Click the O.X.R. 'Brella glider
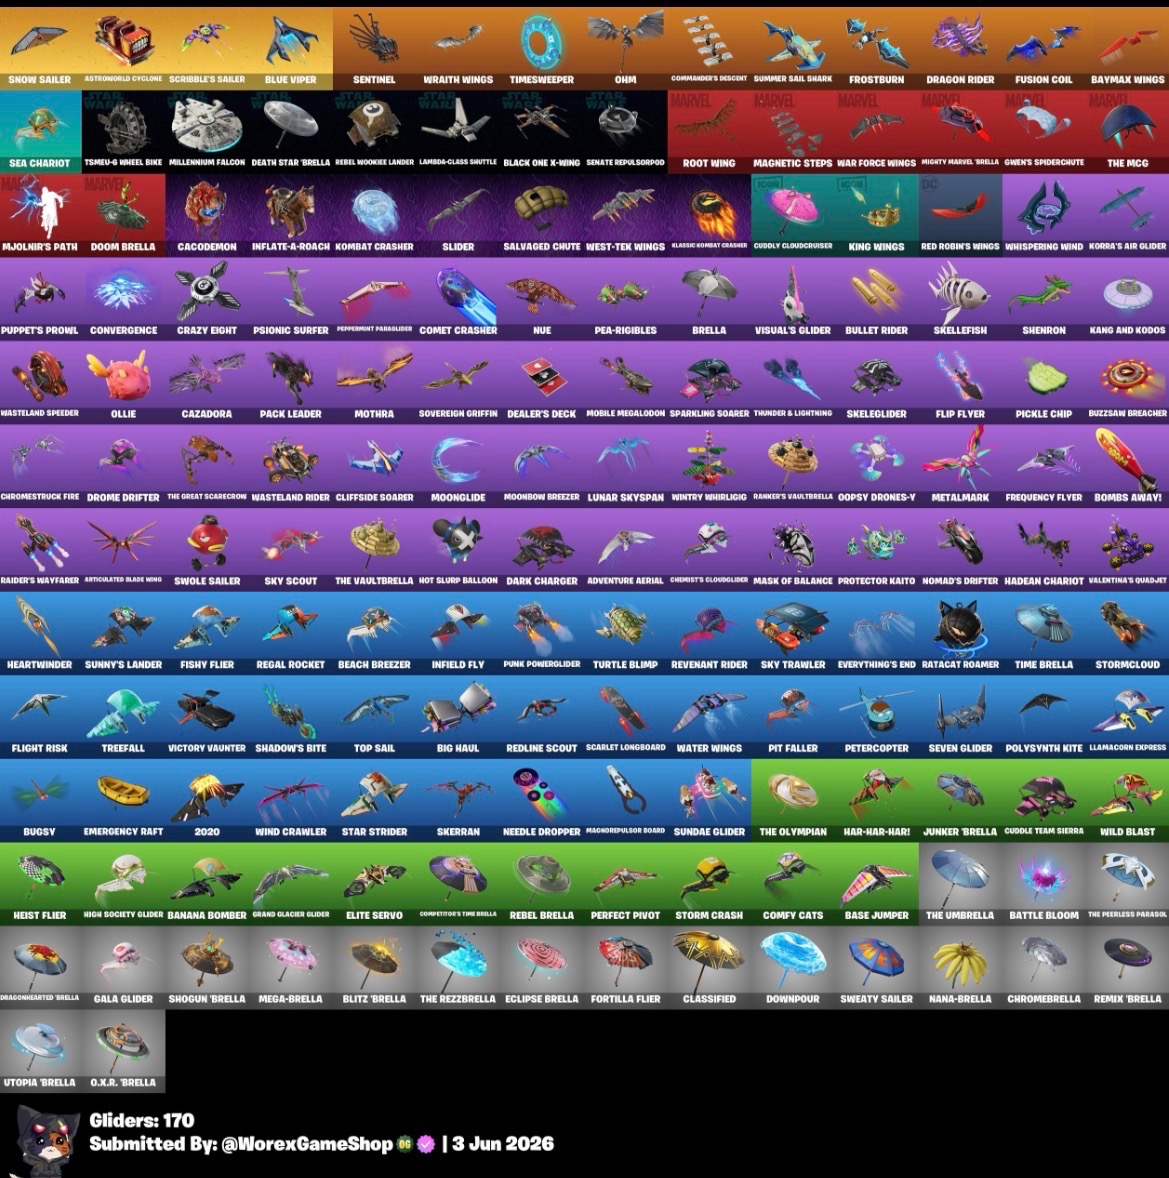This screenshot has width=1169, height=1178. click(x=123, y=1050)
